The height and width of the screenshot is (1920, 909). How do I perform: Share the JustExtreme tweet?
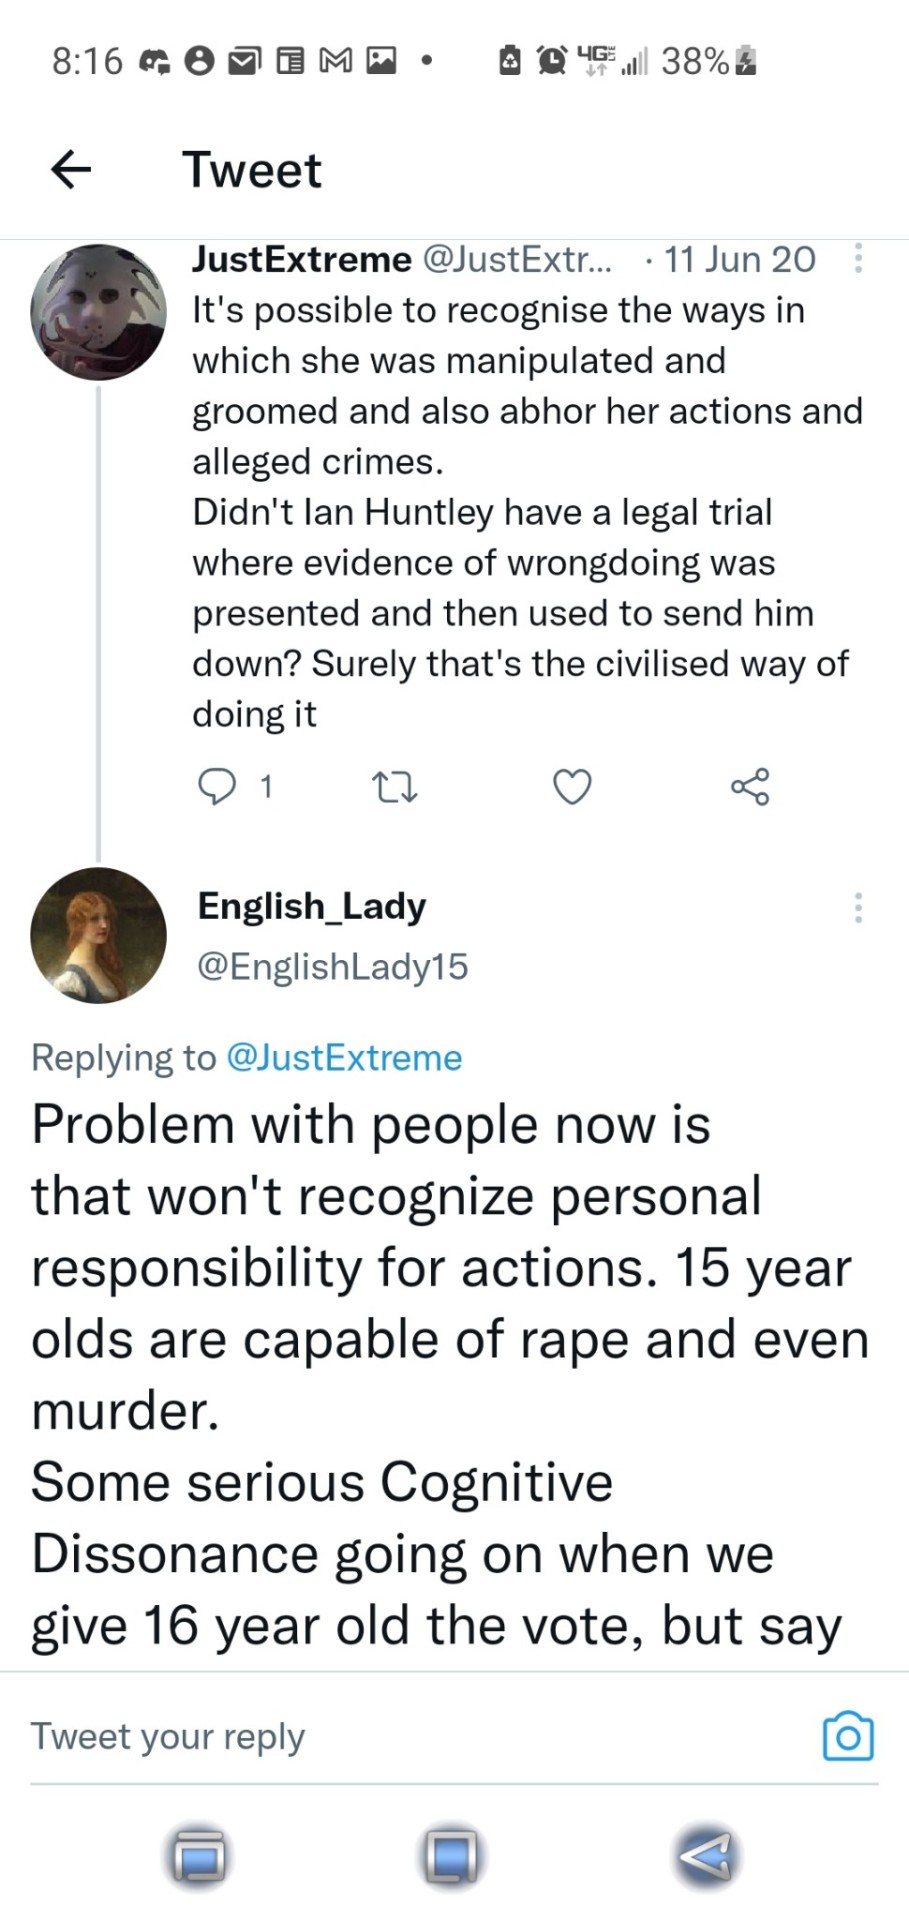tap(750, 787)
